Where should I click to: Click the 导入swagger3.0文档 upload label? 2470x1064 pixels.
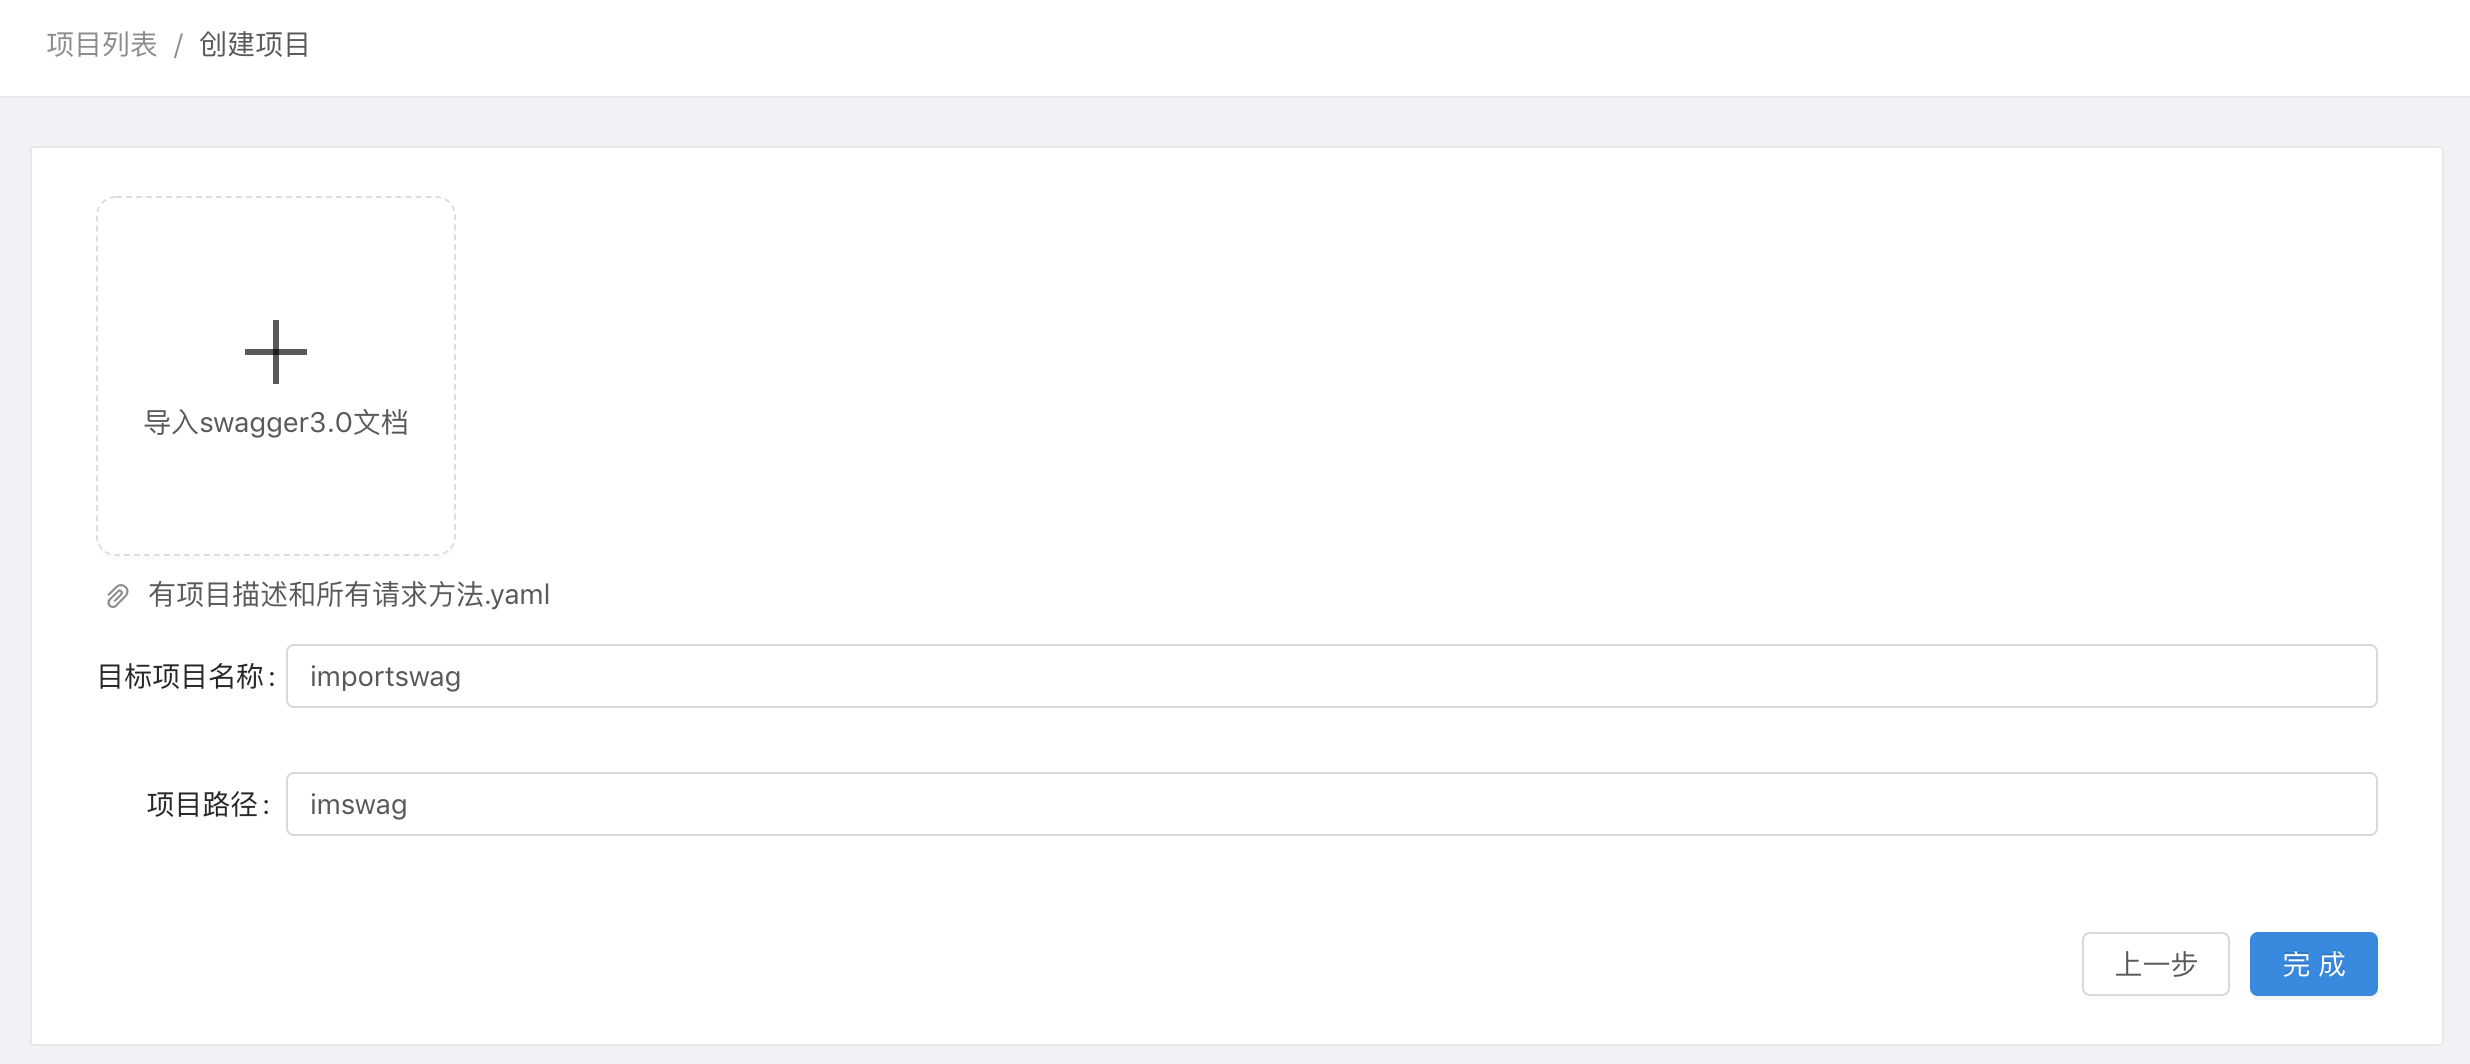[x=276, y=423]
